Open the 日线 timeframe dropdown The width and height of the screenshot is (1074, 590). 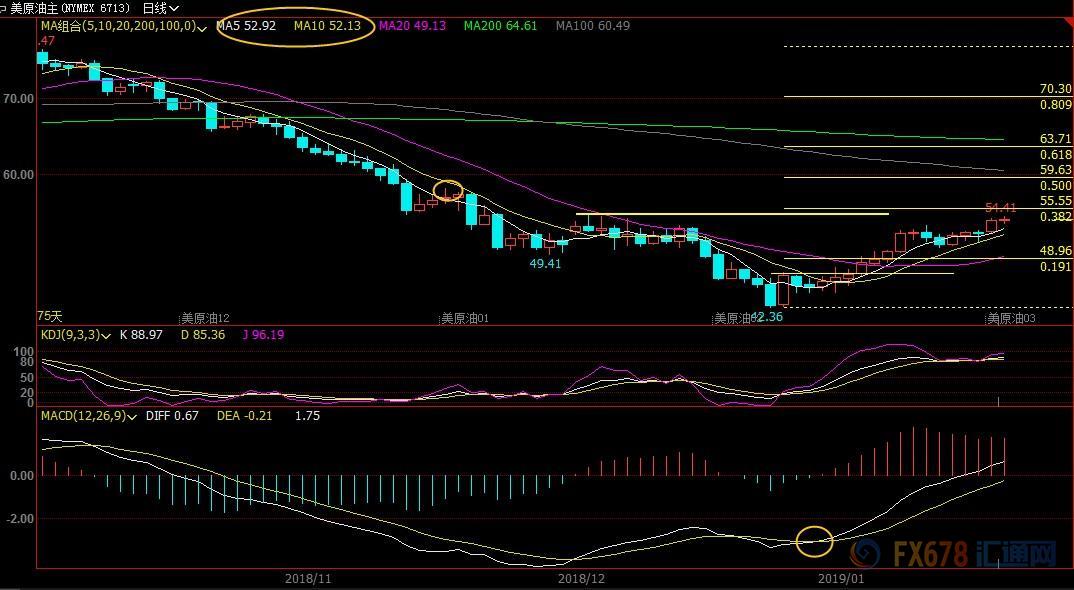[160, 8]
